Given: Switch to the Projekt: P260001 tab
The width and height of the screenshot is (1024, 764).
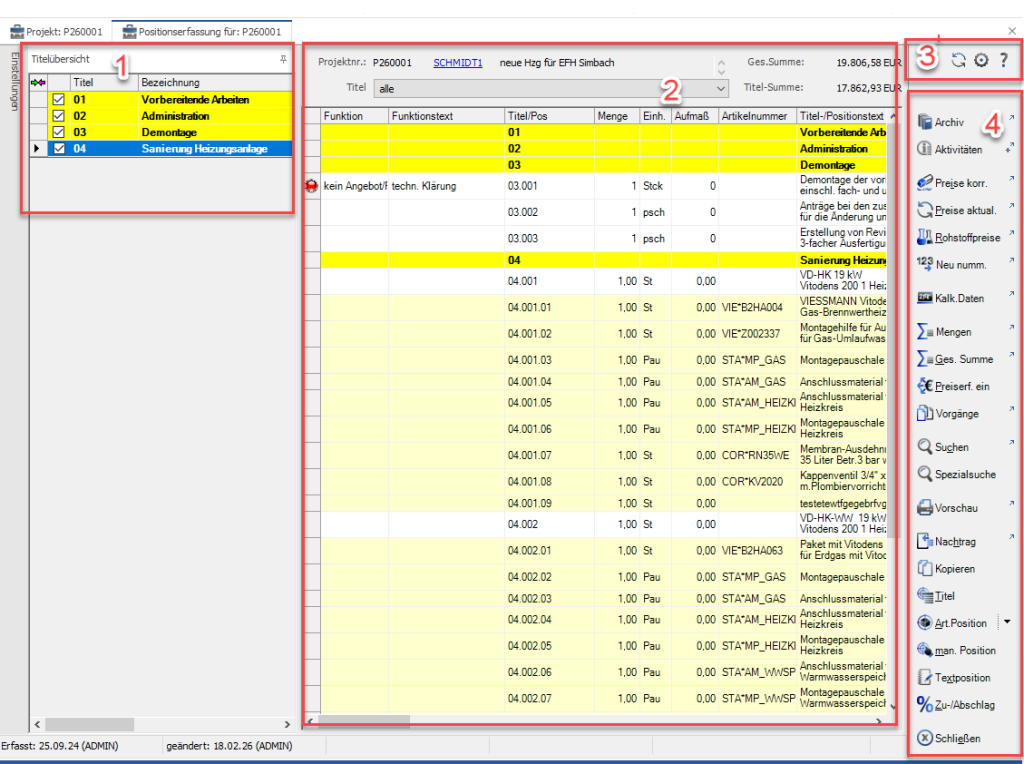Looking at the screenshot, I should click(56, 32).
